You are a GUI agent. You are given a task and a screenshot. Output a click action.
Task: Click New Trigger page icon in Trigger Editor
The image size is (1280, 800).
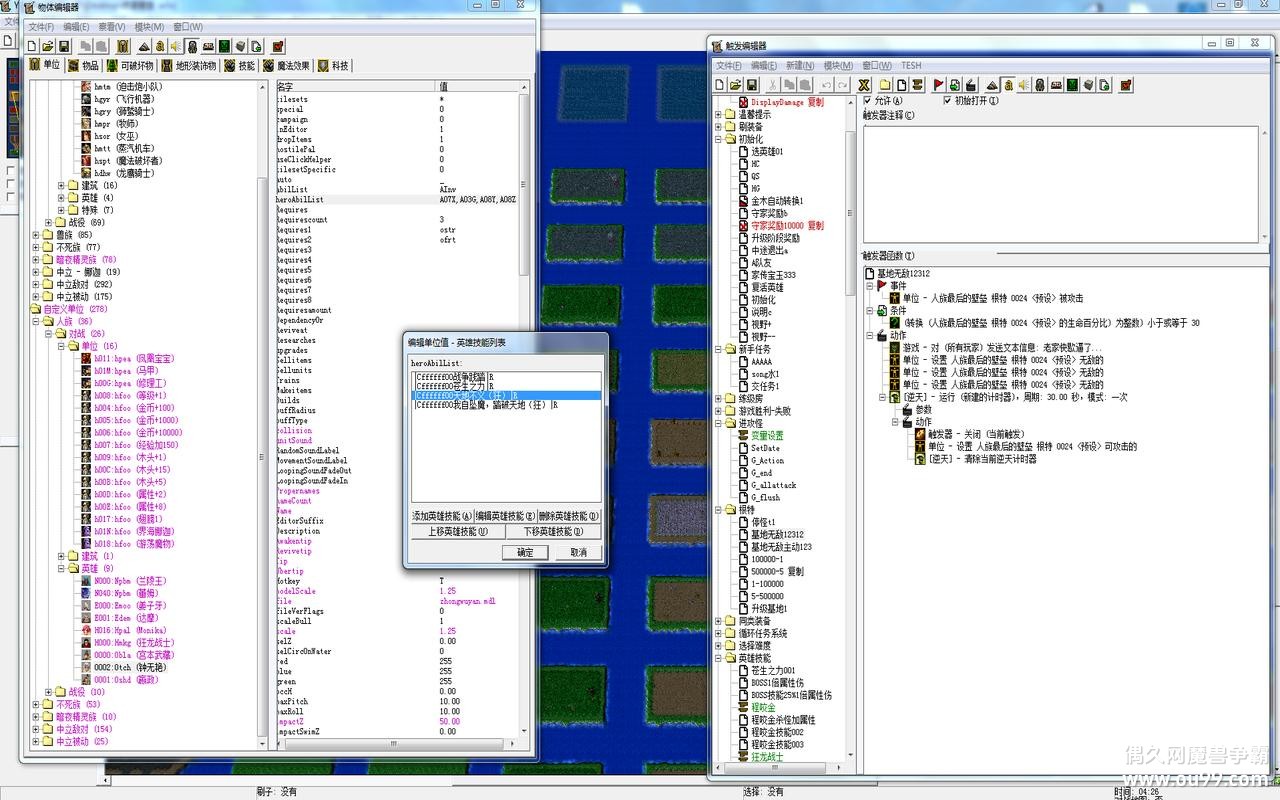tap(901, 85)
